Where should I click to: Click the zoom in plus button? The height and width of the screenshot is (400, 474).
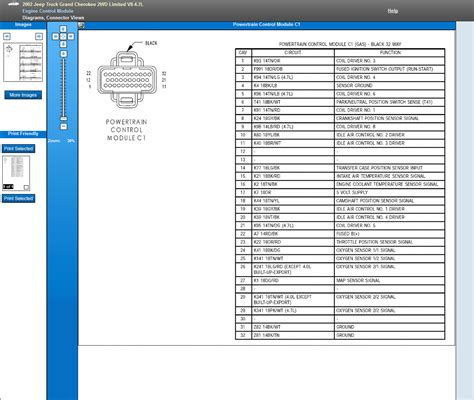coord(63,54)
